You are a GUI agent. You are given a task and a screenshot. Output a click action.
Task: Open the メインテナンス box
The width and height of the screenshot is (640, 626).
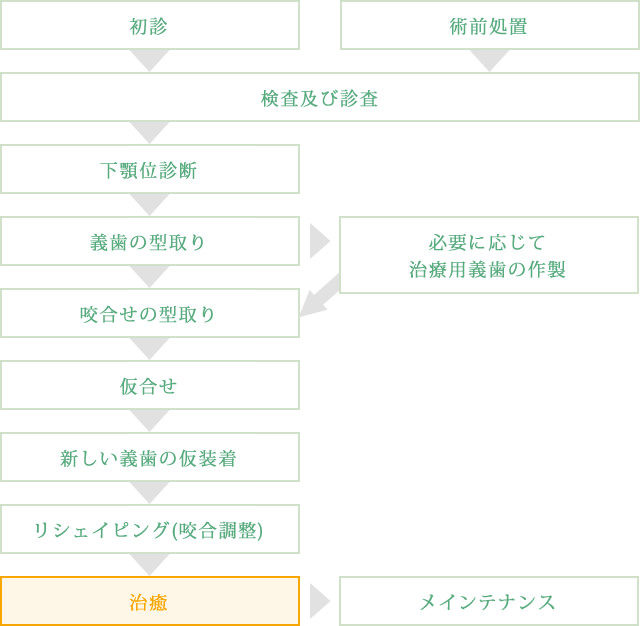(489, 601)
